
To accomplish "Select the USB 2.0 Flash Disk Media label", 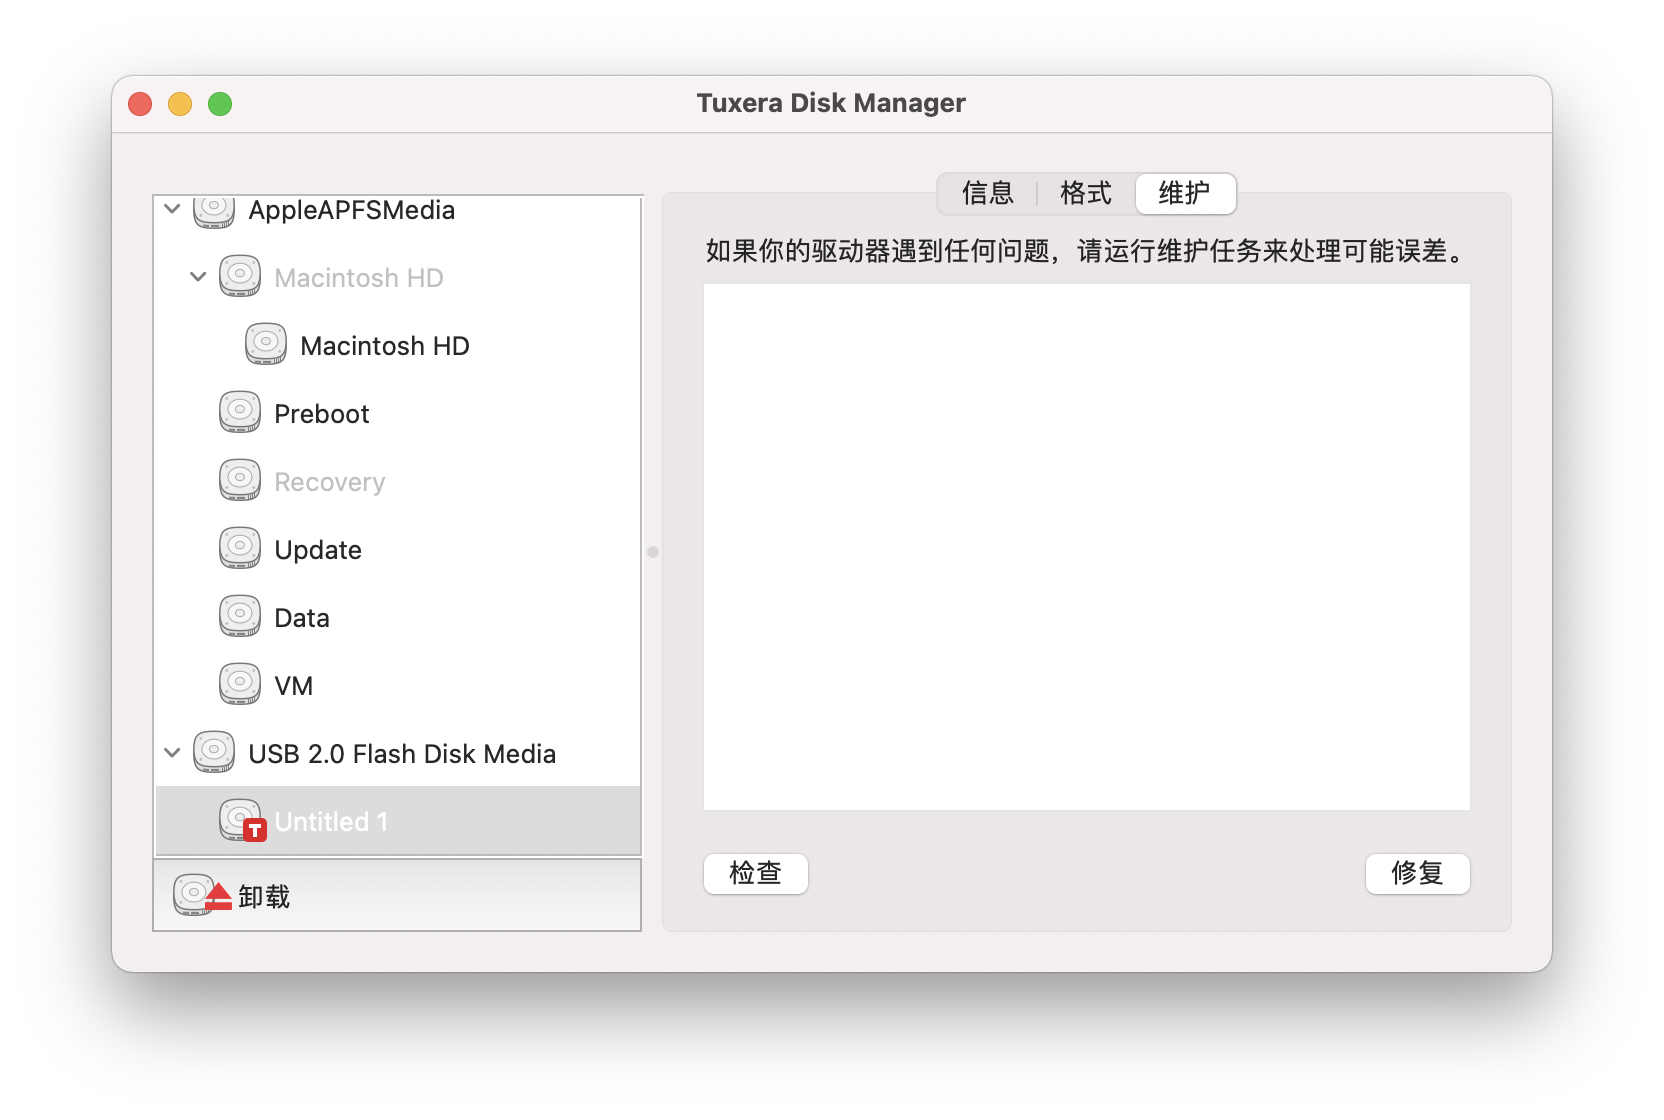I will tap(402, 754).
